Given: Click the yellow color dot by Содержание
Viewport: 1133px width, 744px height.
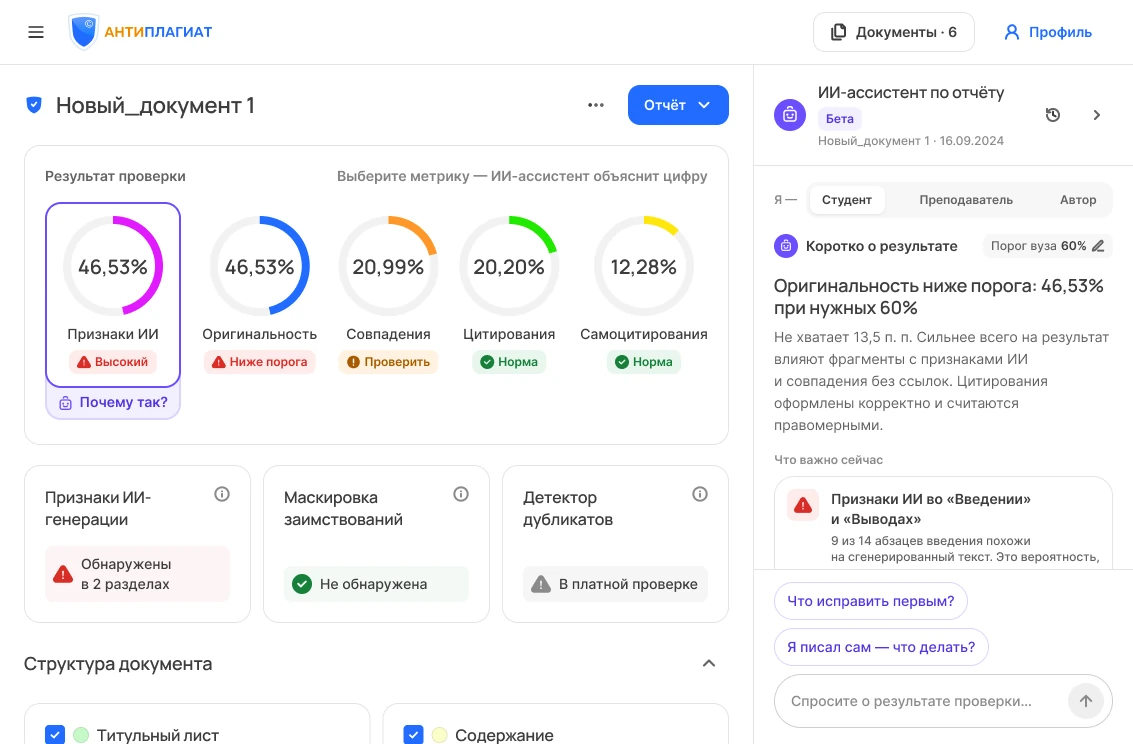Looking at the screenshot, I should pyautogui.click(x=439, y=735).
